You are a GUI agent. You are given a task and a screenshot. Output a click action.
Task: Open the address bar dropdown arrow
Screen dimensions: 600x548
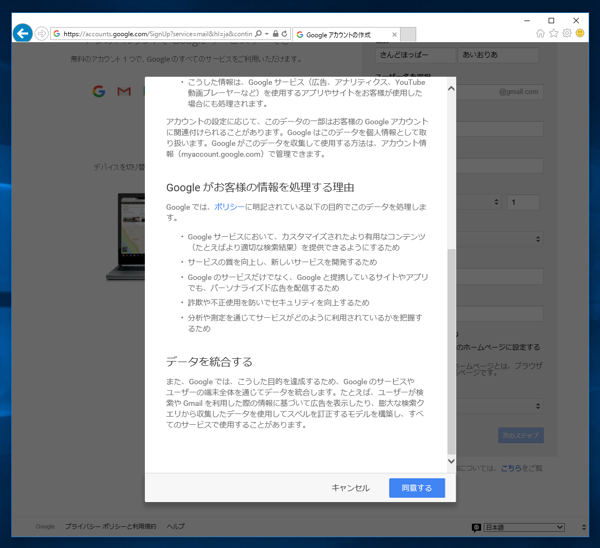click(x=267, y=34)
